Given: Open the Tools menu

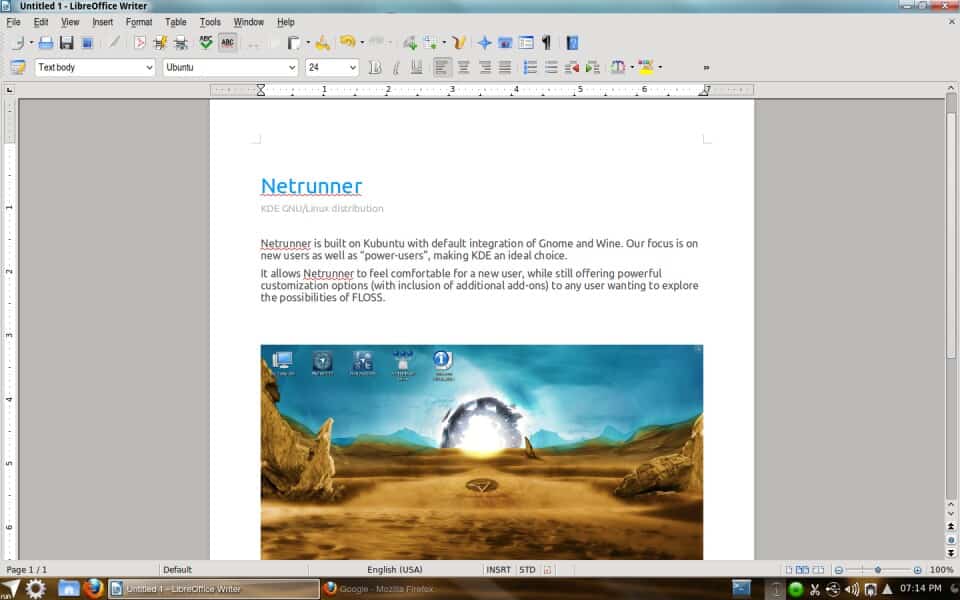Looking at the screenshot, I should 210,22.
